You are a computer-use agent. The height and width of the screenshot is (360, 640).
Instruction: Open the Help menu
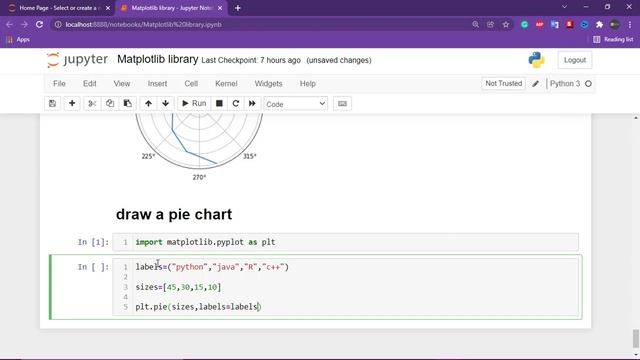tap(308, 84)
